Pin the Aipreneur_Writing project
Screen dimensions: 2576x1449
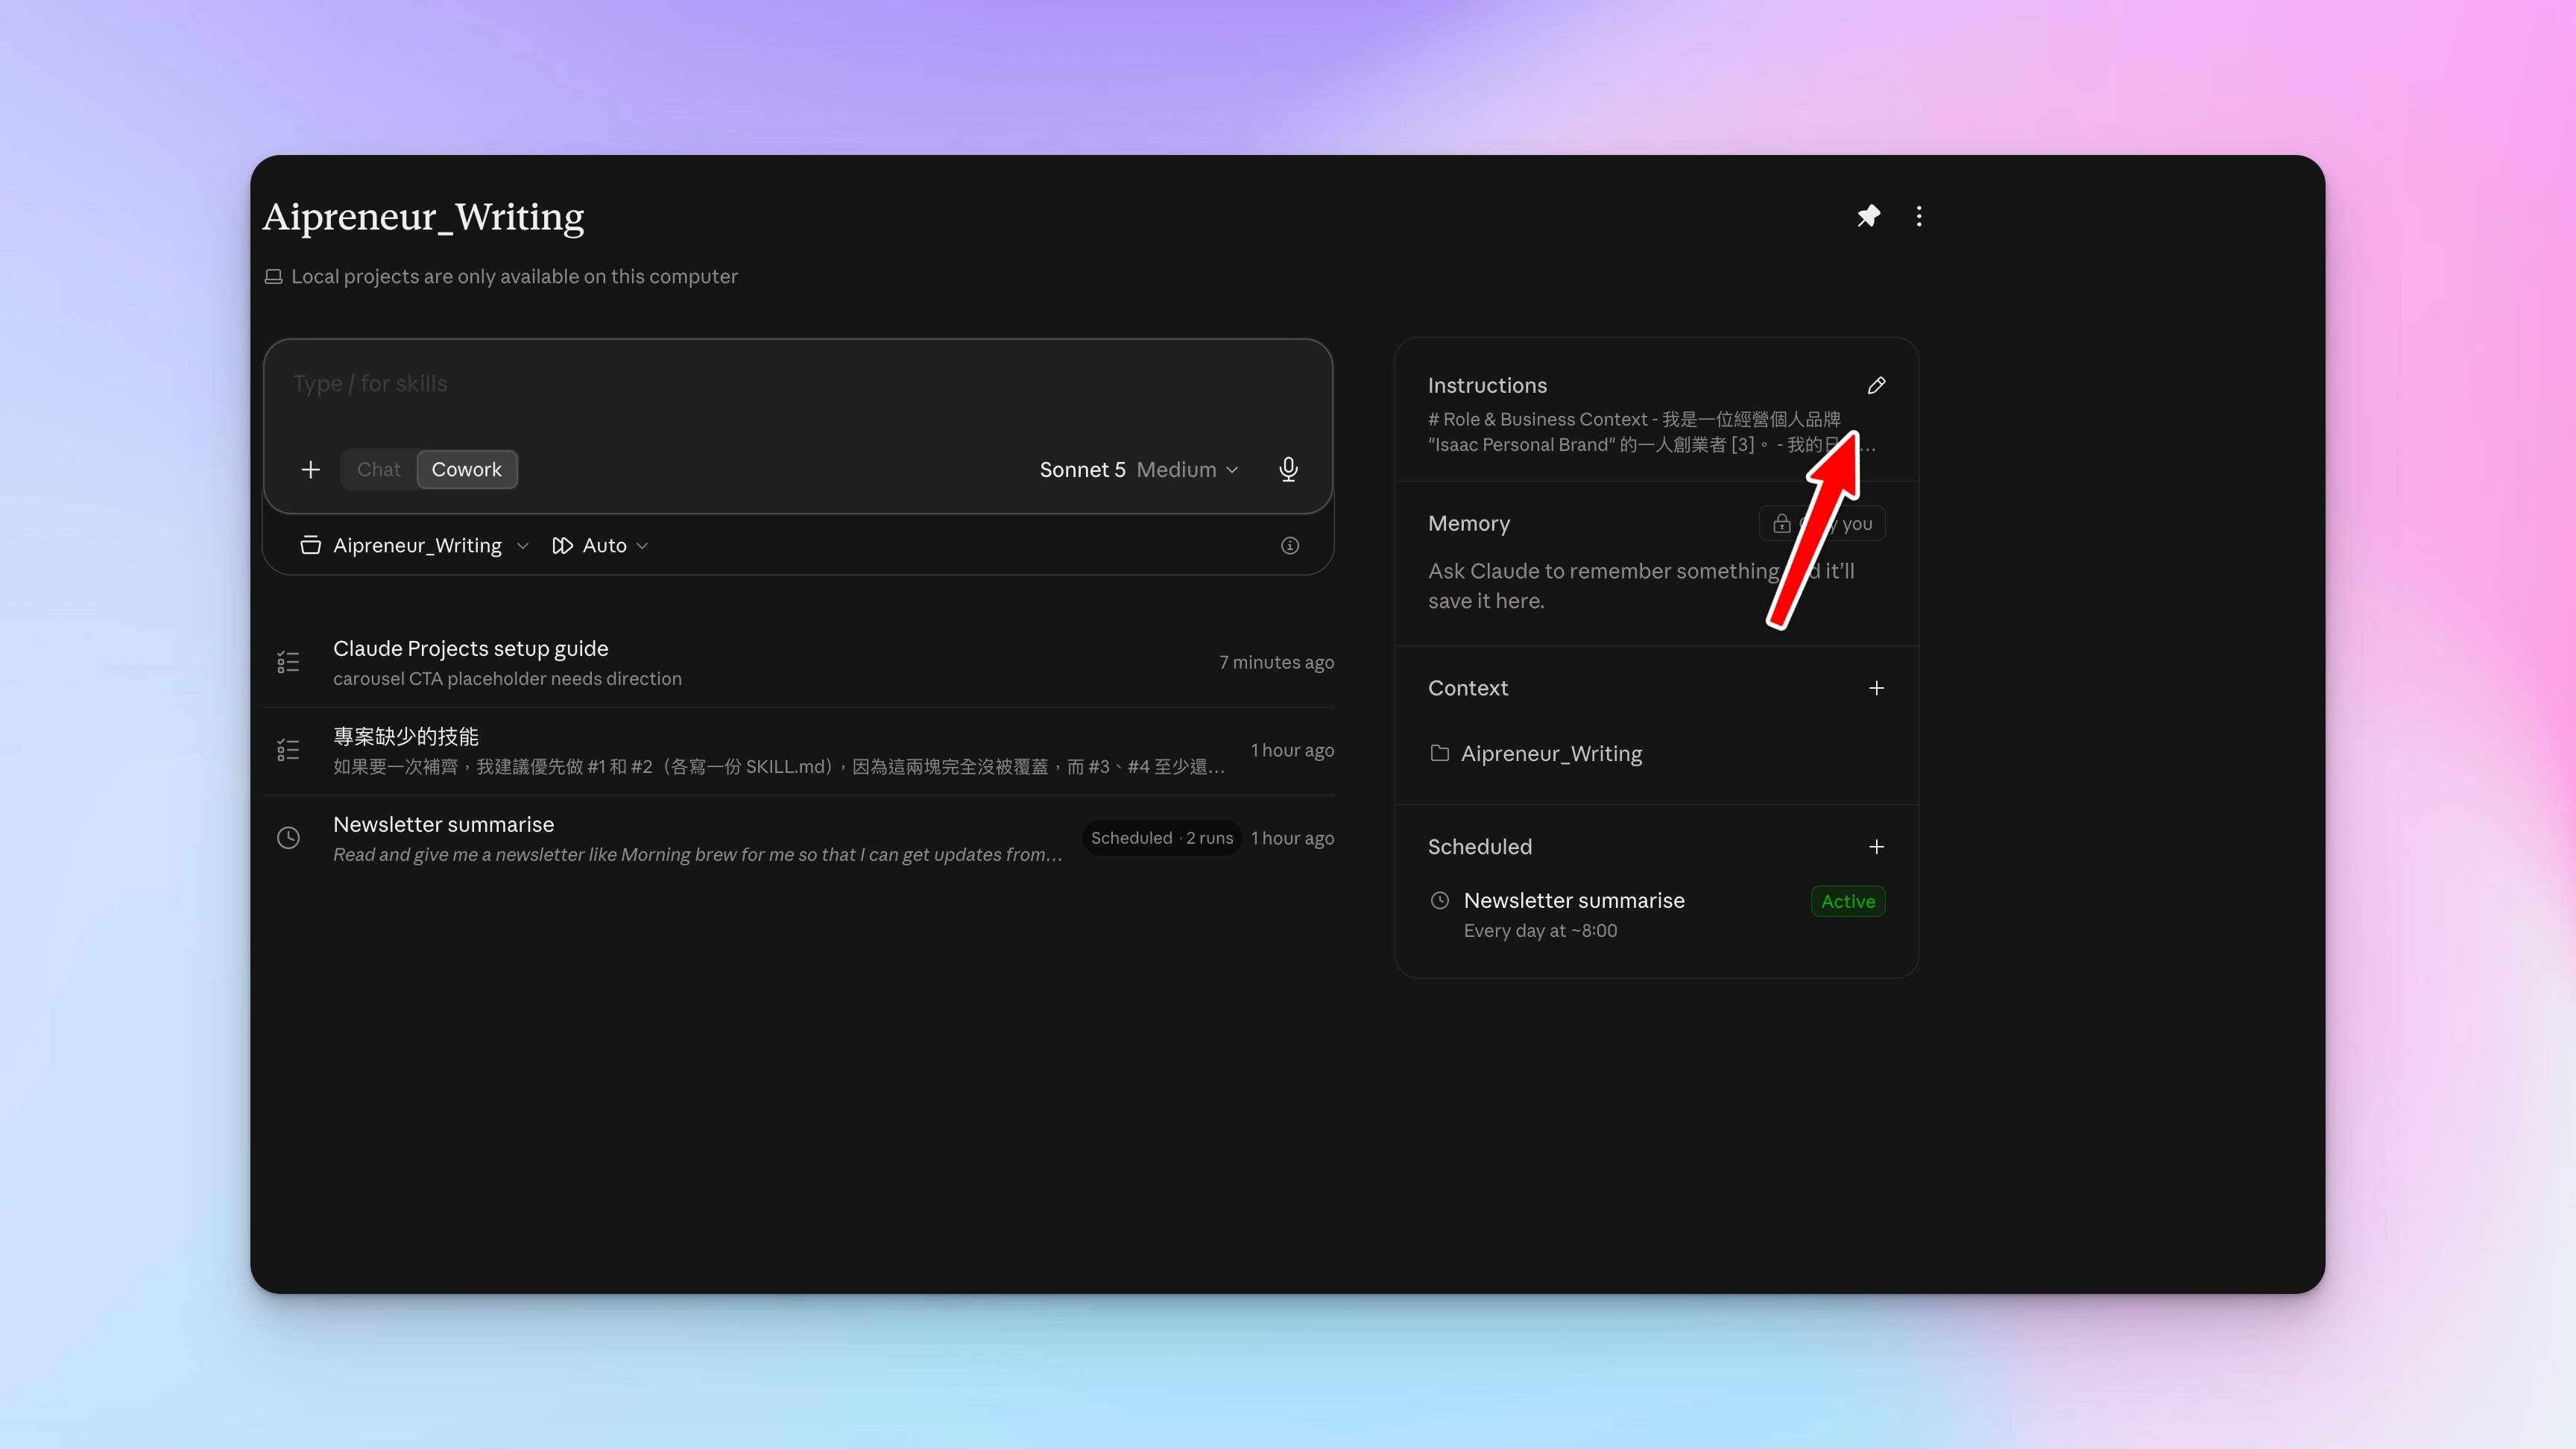pyautogui.click(x=1868, y=216)
